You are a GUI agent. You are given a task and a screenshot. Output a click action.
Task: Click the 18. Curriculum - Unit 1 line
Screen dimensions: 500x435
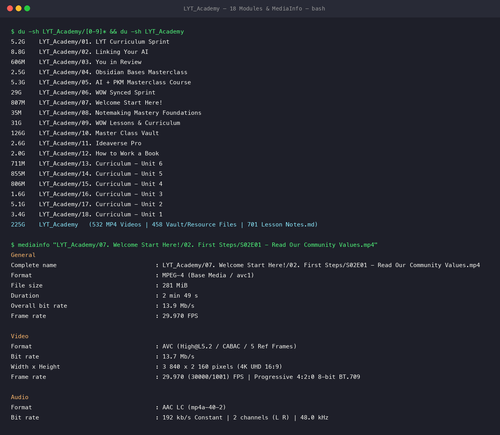[x=87, y=214]
